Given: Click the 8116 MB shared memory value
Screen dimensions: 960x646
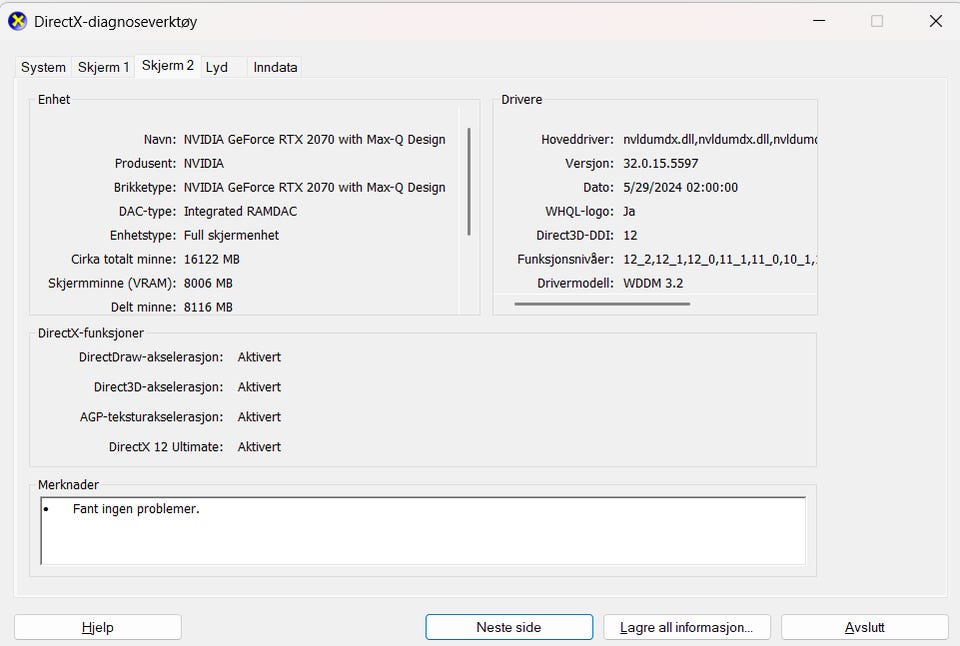Looking at the screenshot, I should [x=208, y=307].
